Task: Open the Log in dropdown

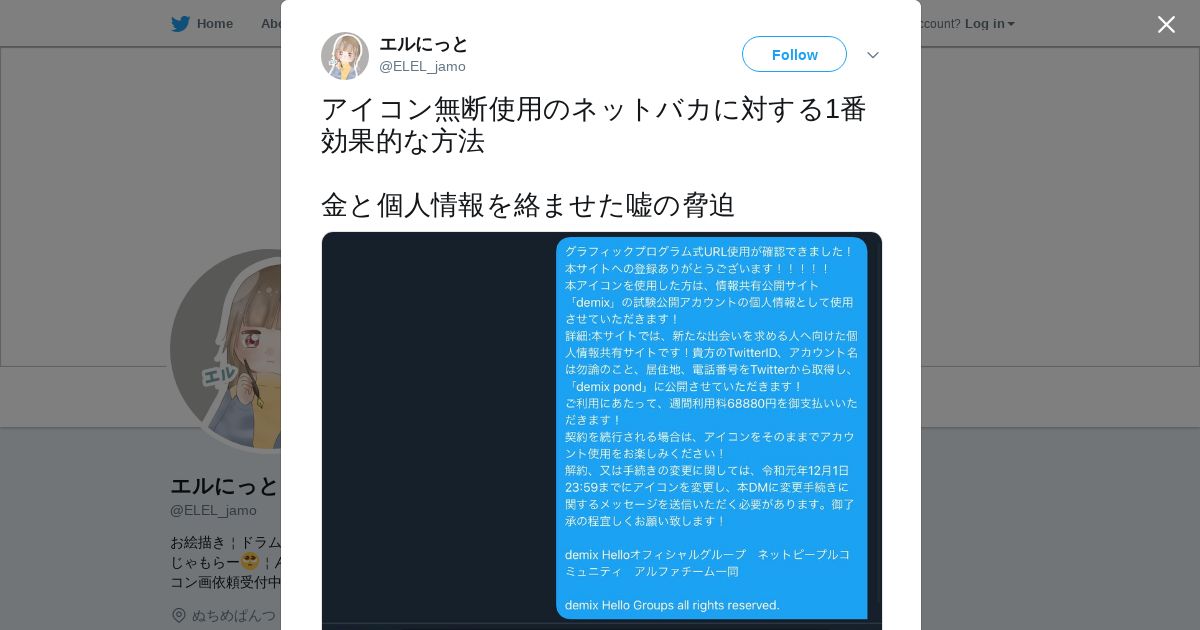Action: (x=989, y=24)
